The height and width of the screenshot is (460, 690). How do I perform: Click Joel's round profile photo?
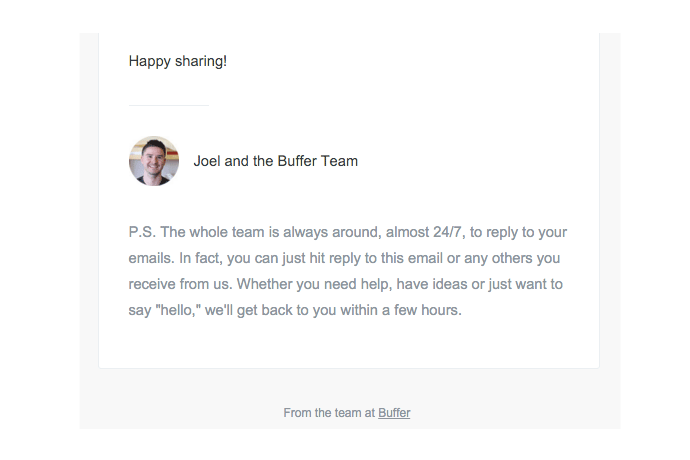[x=154, y=161]
